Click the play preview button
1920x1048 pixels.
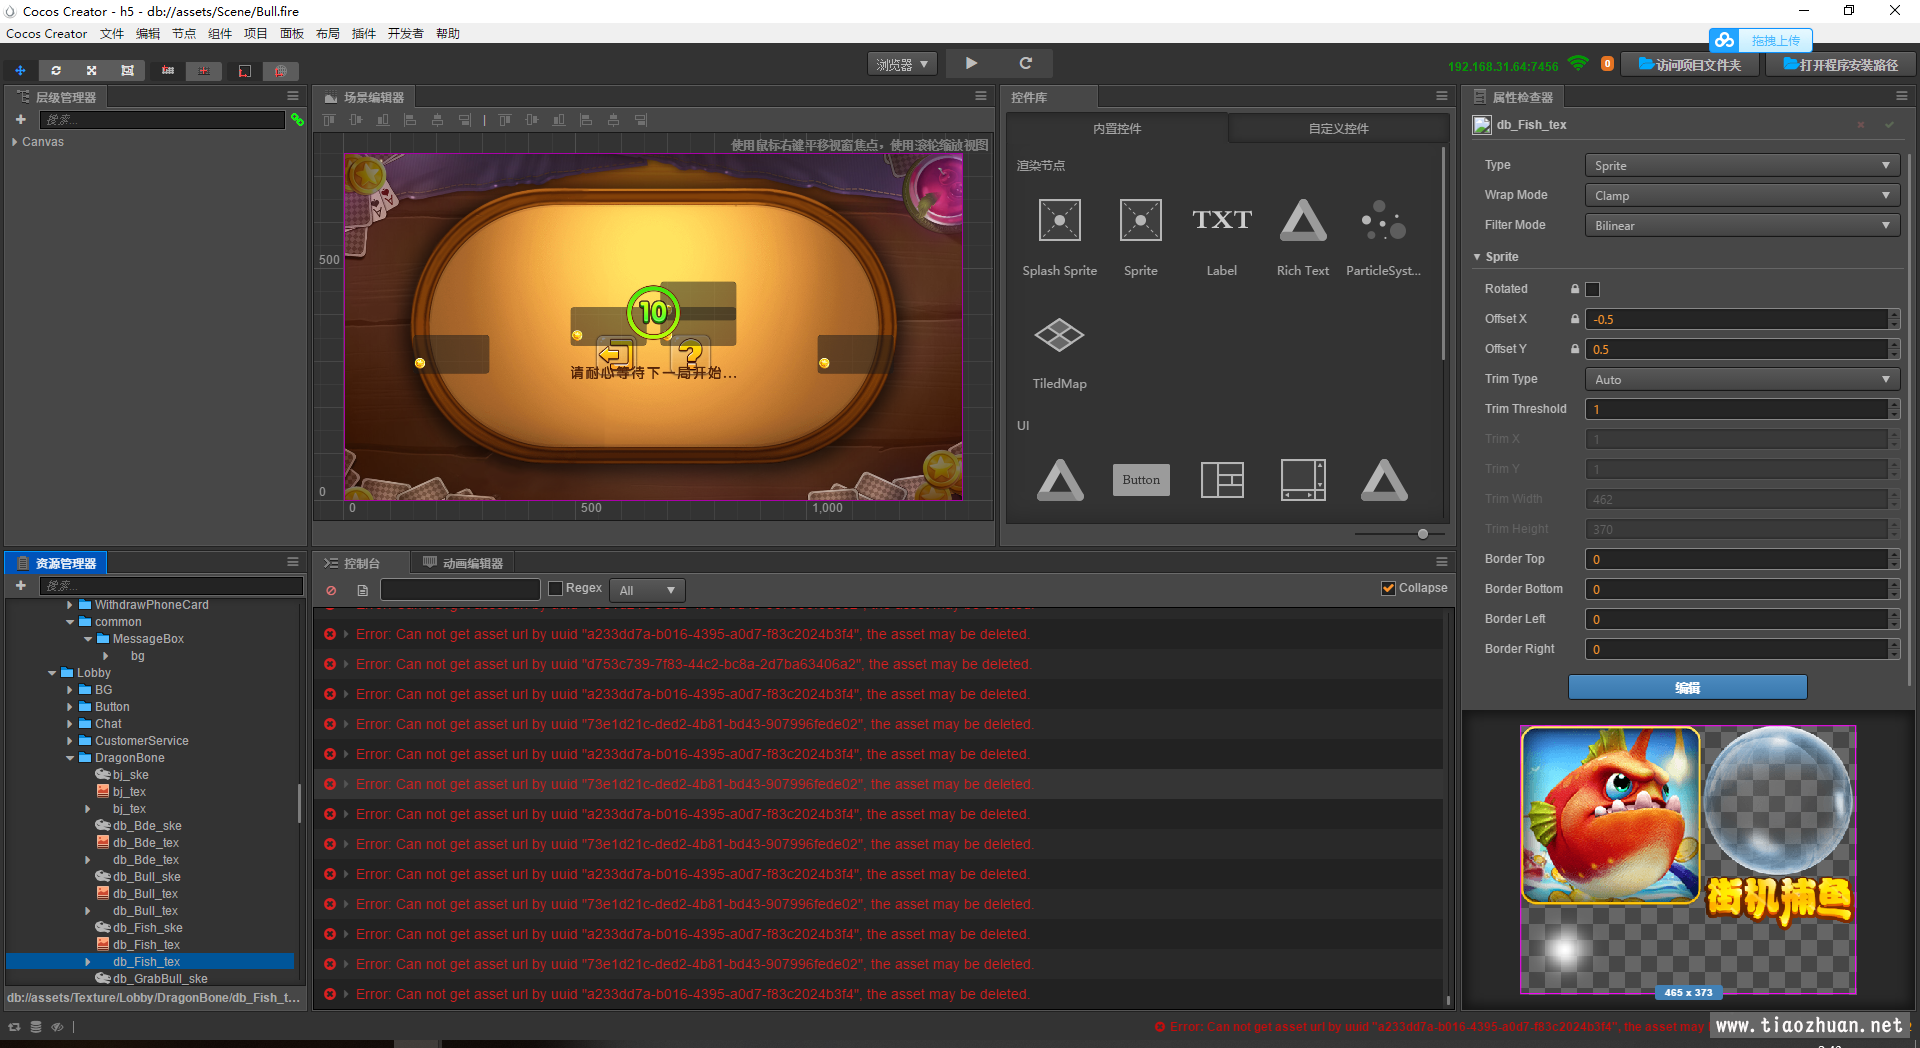(971, 63)
